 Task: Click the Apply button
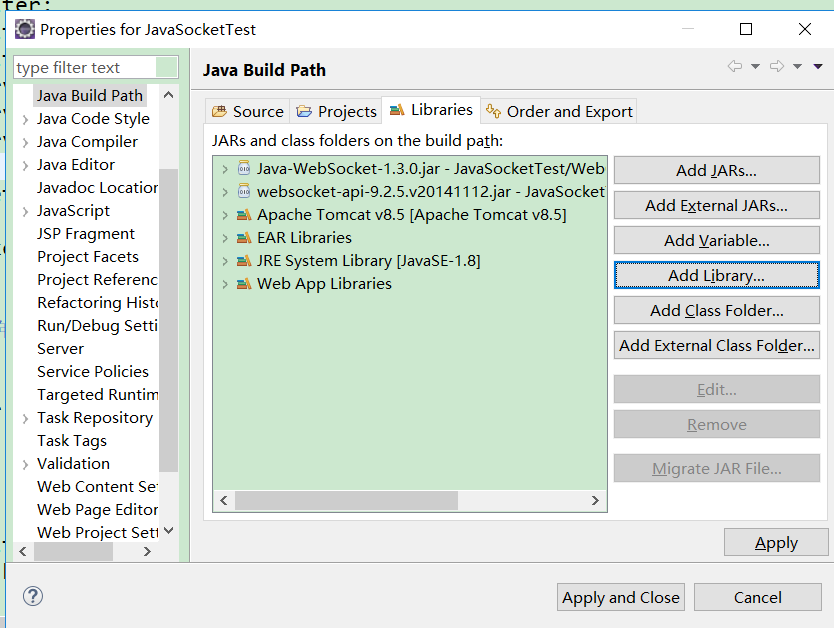(776, 542)
